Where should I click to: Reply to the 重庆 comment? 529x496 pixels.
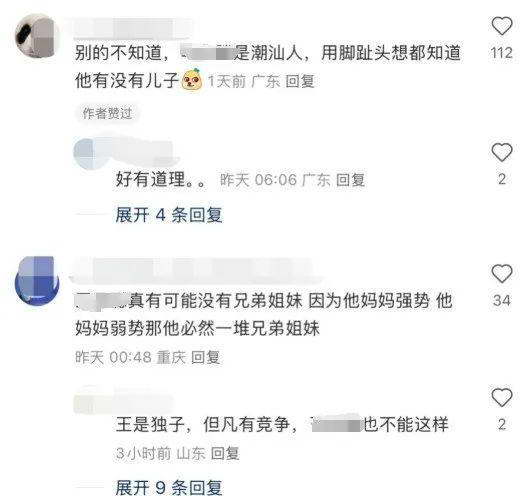tap(205, 357)
